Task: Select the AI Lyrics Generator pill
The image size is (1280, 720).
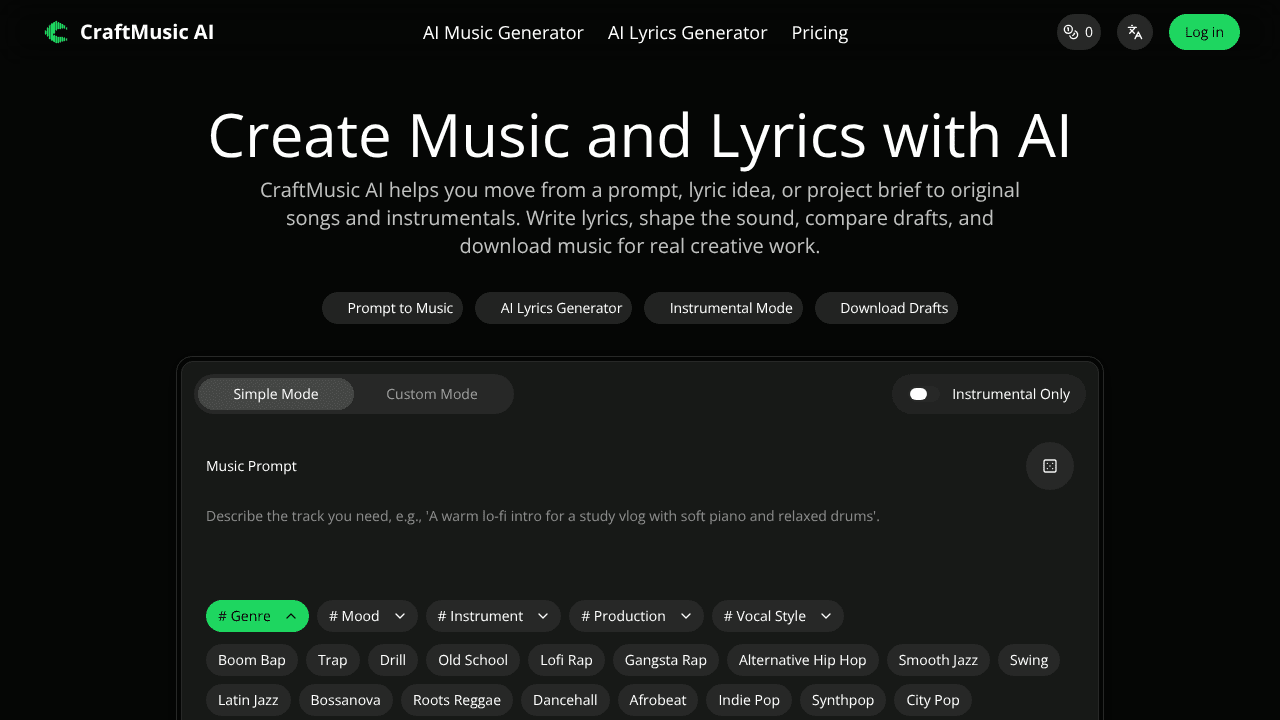Action: click(x=553, y=308)
